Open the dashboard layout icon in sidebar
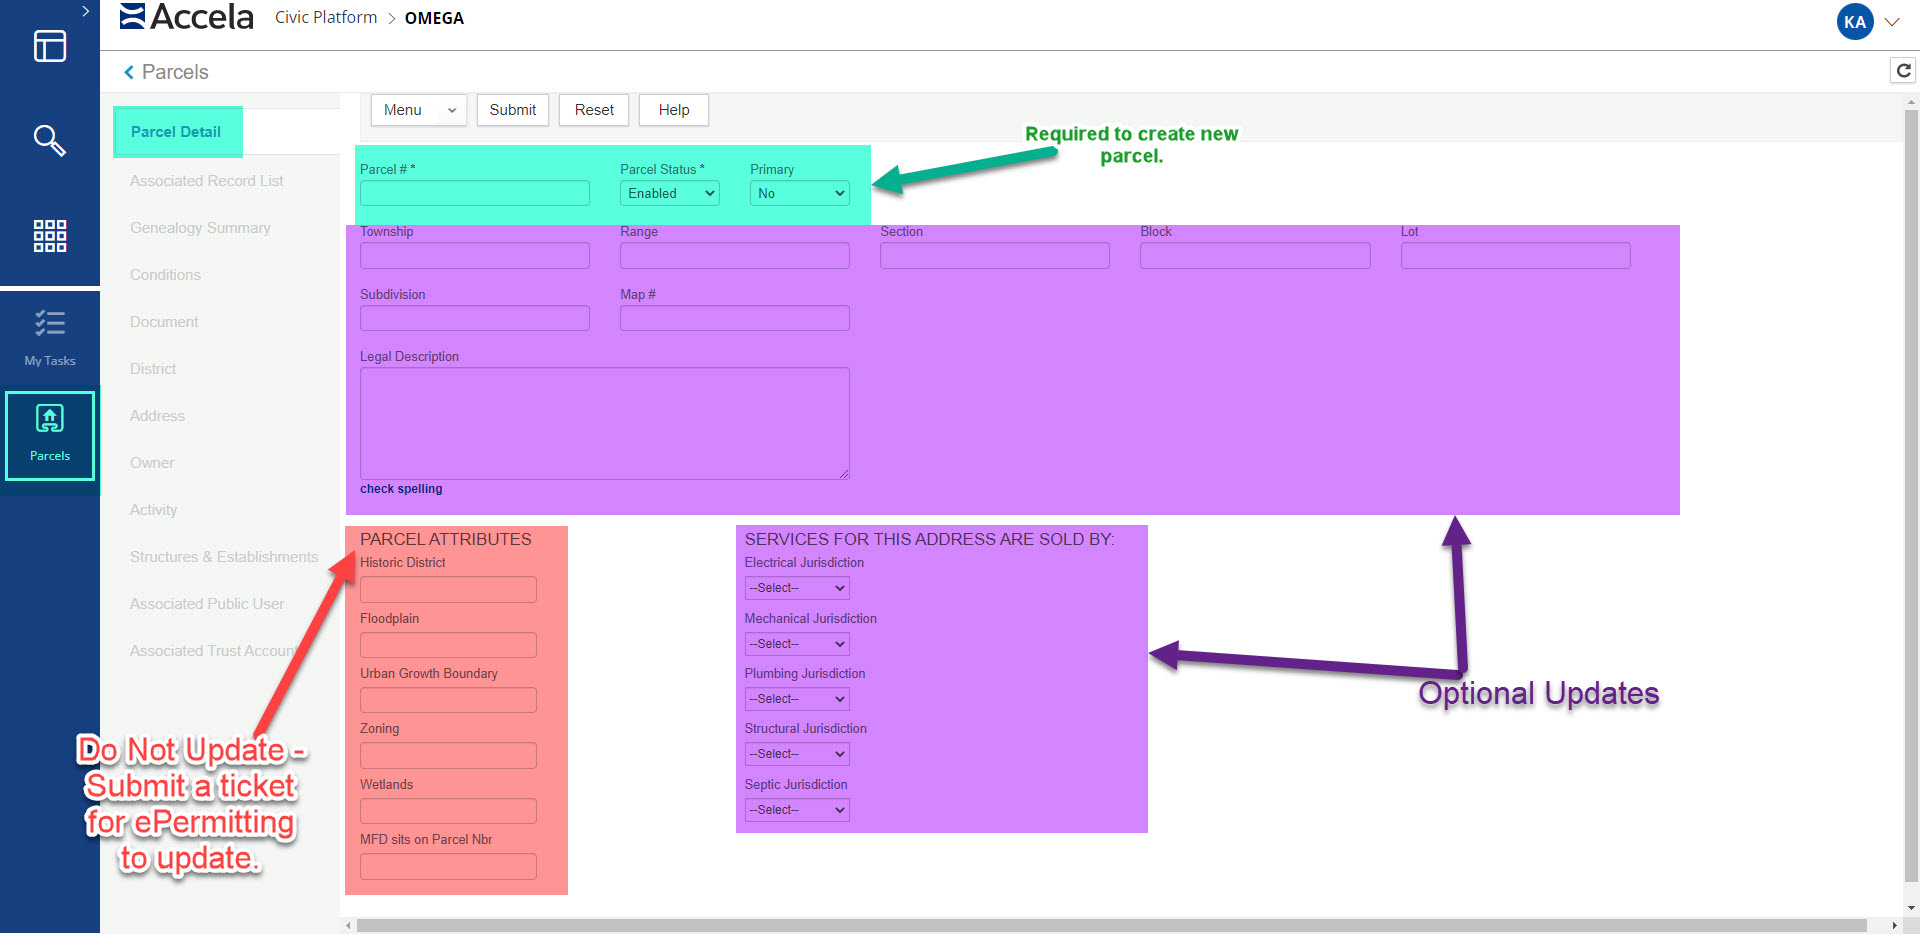 (x=50, y=46)
